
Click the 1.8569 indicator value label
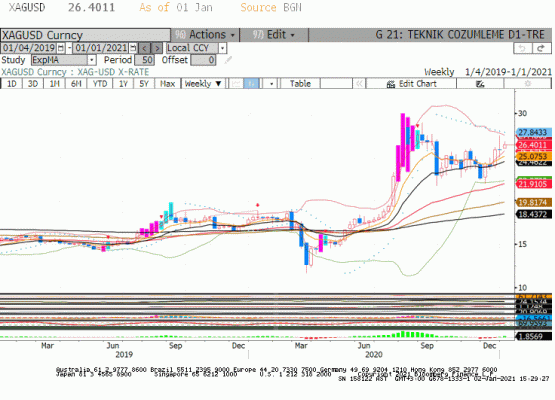[534, 336]
